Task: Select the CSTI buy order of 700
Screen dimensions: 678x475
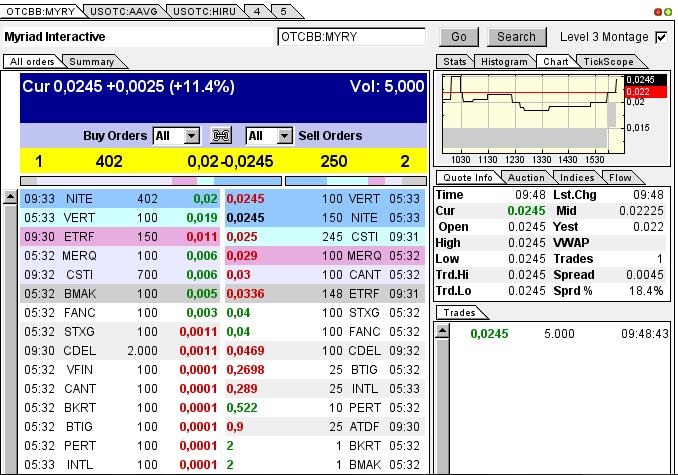Action: (120, 275)
